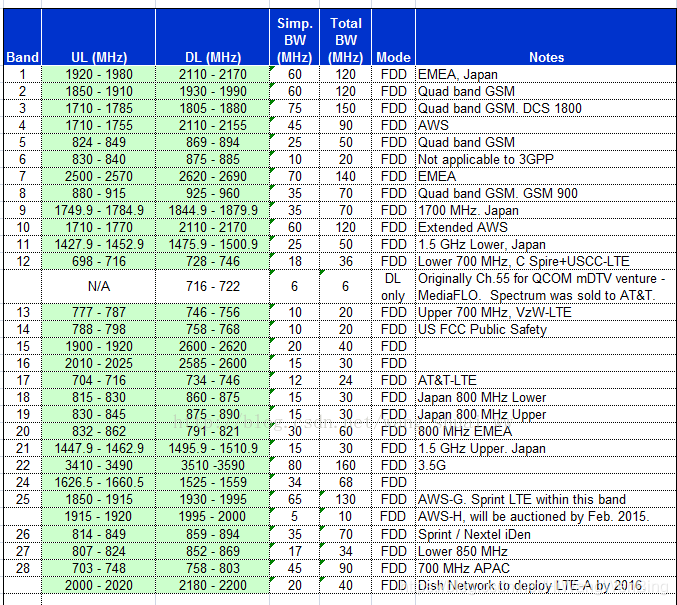Click the 'DL only' mode cell
This screenshot has height=605, width=677.
[x=393, y=286]
